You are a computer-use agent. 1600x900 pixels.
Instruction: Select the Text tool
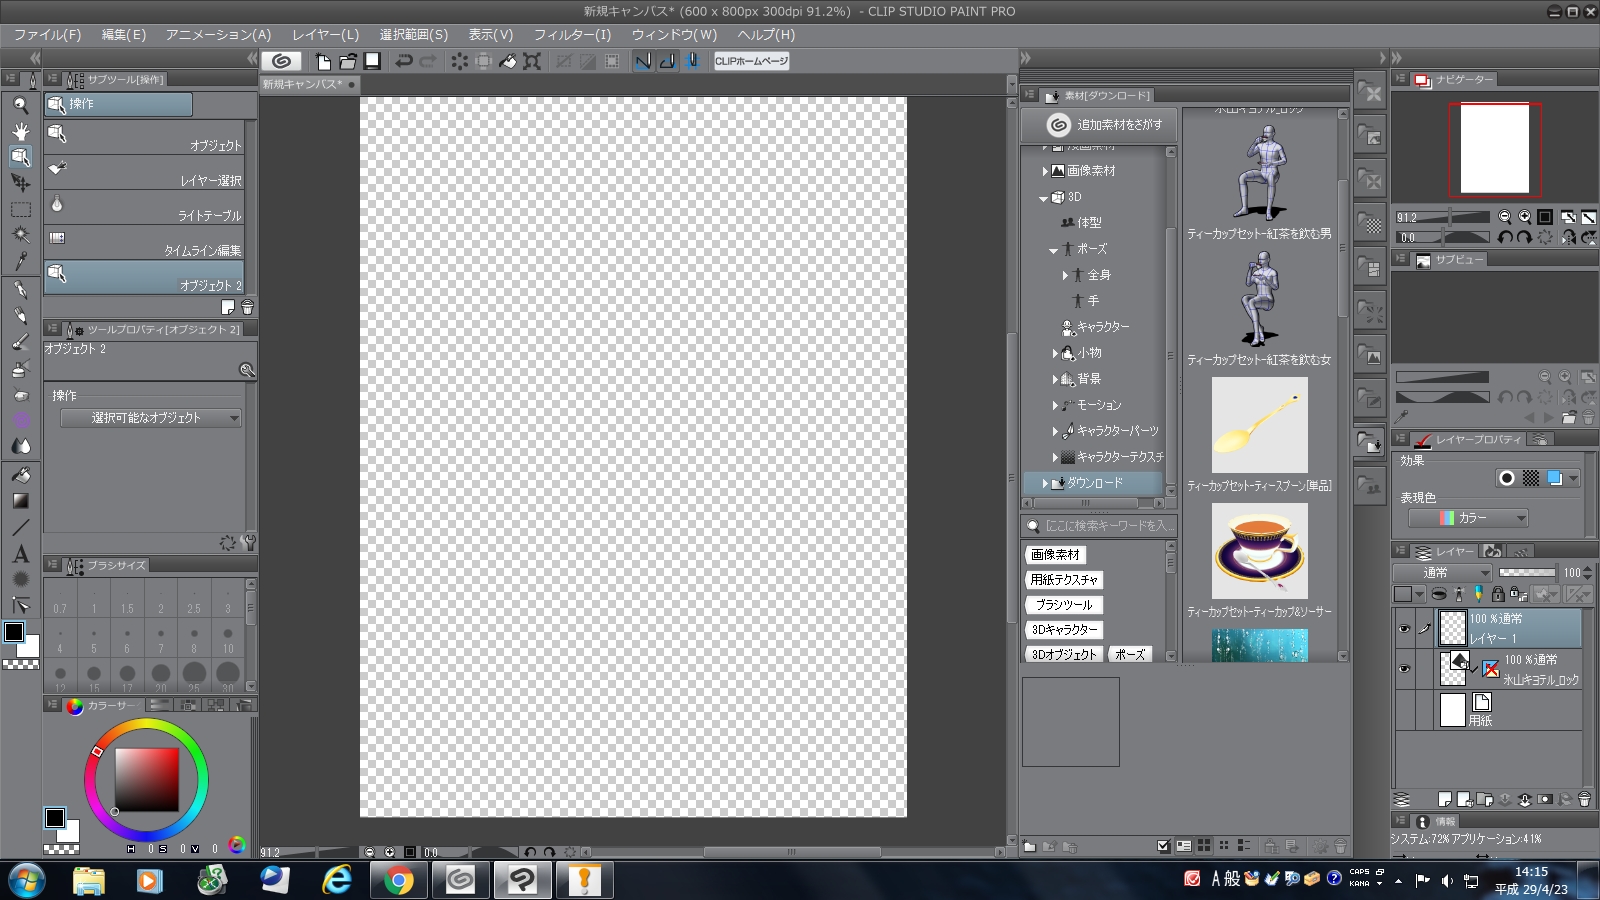pyautogui.click(x=20, y=554)
